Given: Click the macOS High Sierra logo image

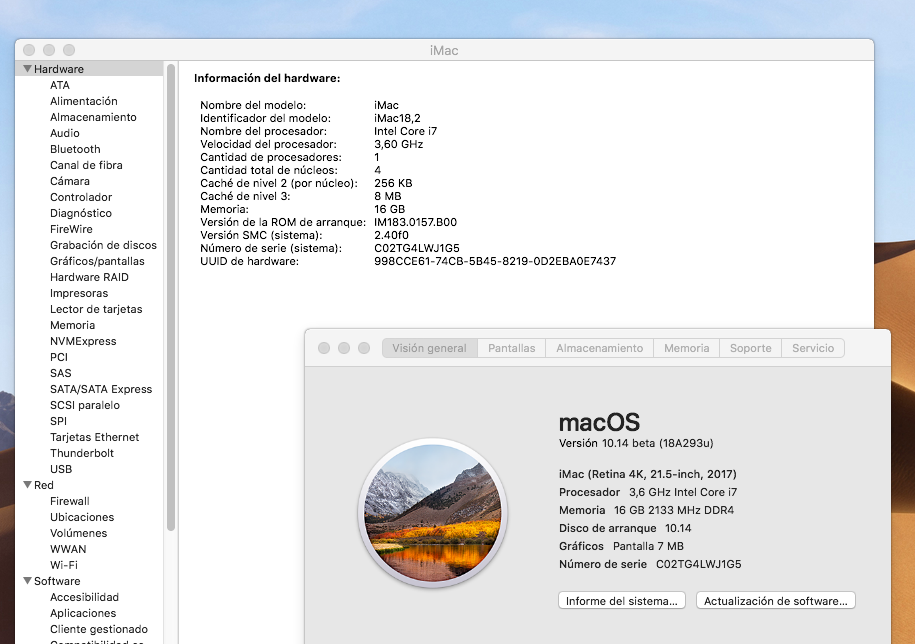Looking at the screenshot, I should click(432, 513).
